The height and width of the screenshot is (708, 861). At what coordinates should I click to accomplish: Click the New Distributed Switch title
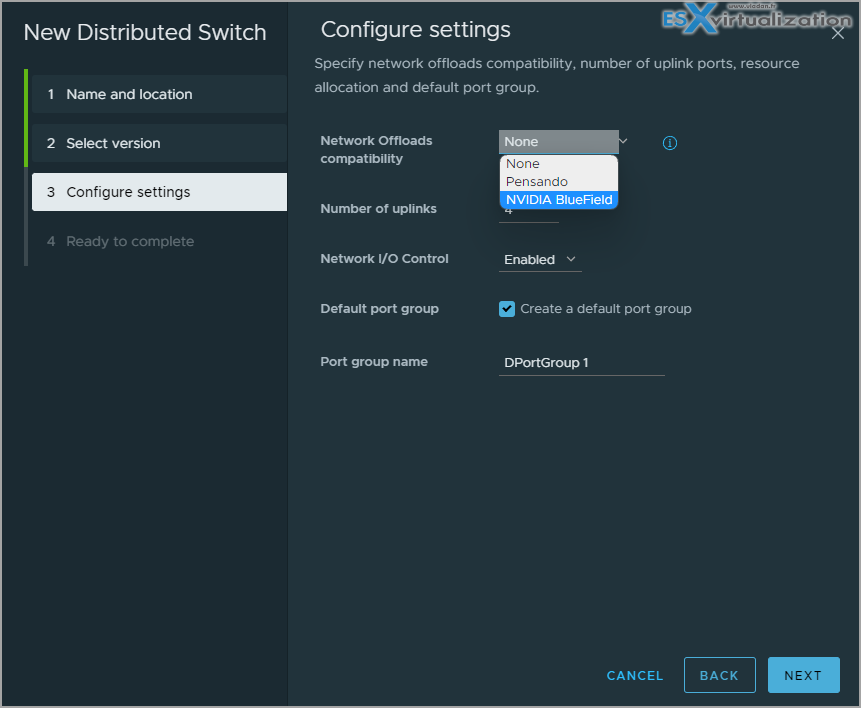coord(145,33)
